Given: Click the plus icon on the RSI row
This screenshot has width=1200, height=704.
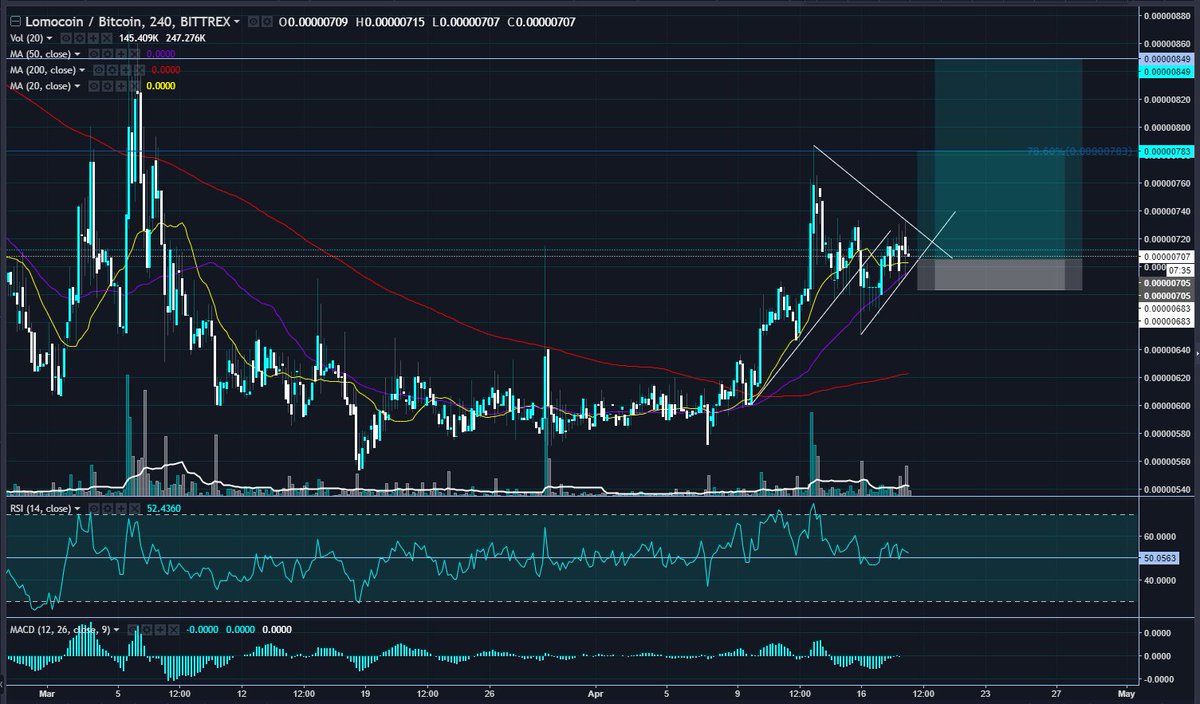Looking at the screenshot, I should pos(121,509).
